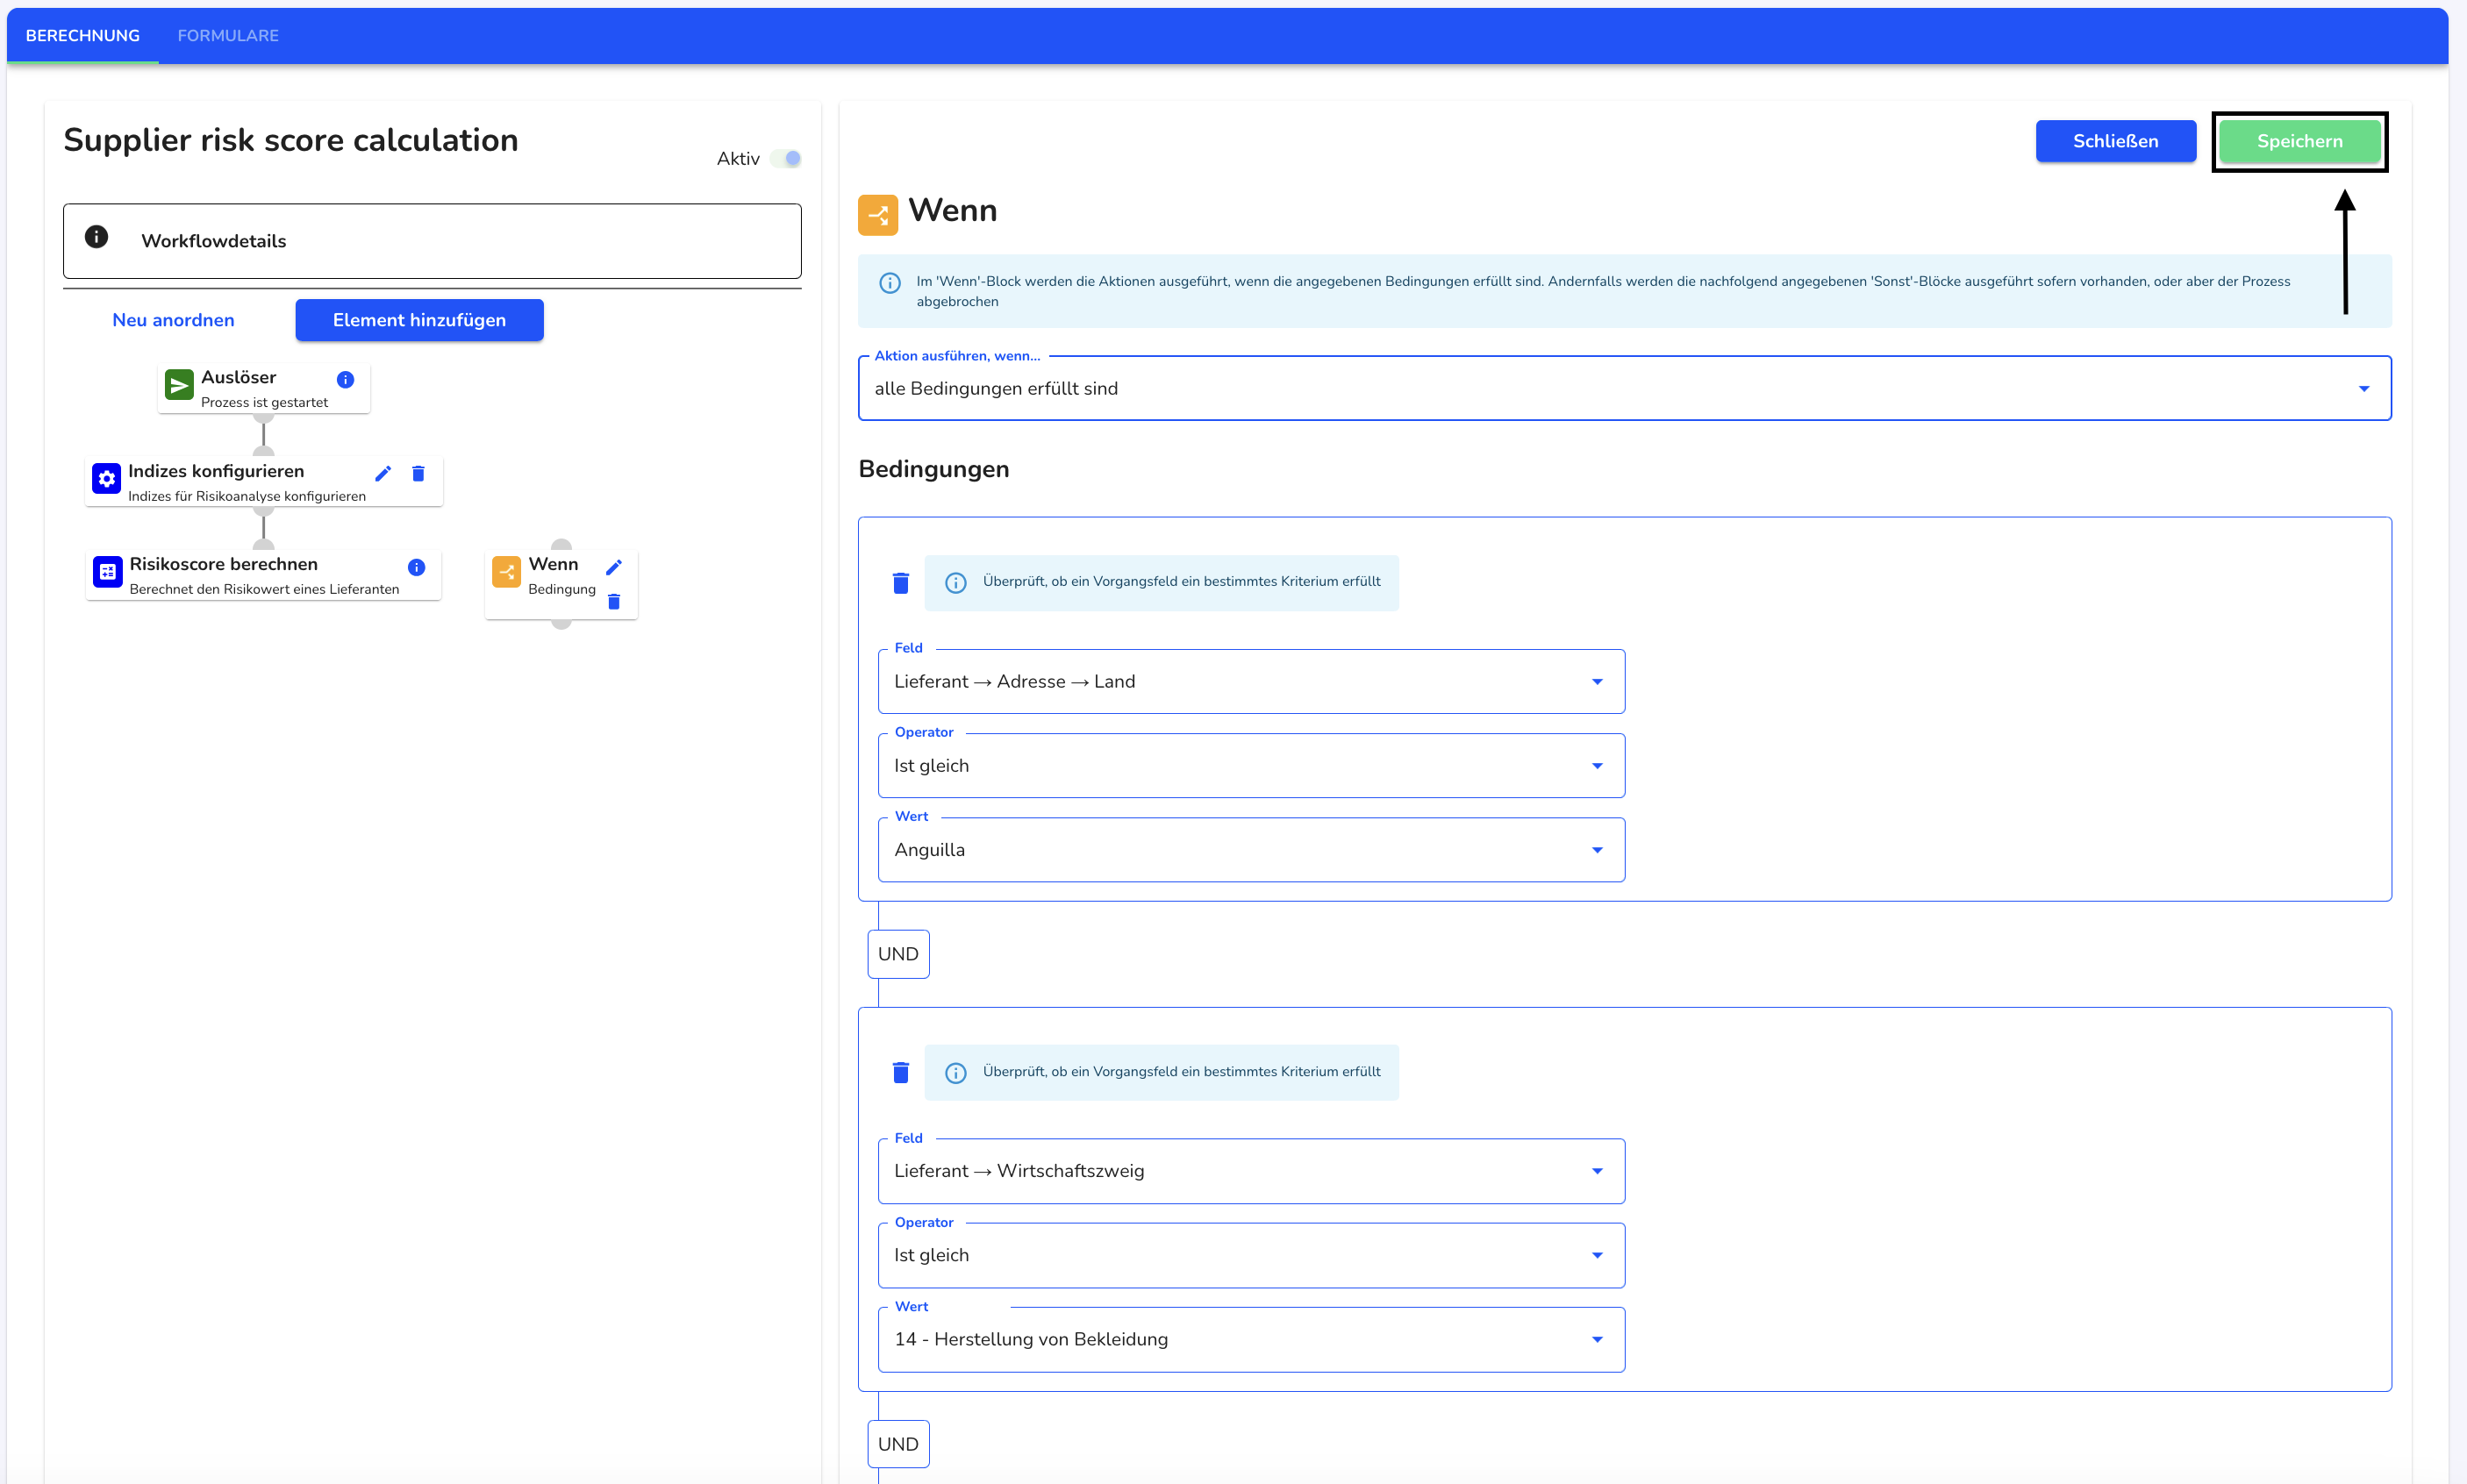Save with the Speichern button
The image size is (2467, 1484).
(2299, 141)
